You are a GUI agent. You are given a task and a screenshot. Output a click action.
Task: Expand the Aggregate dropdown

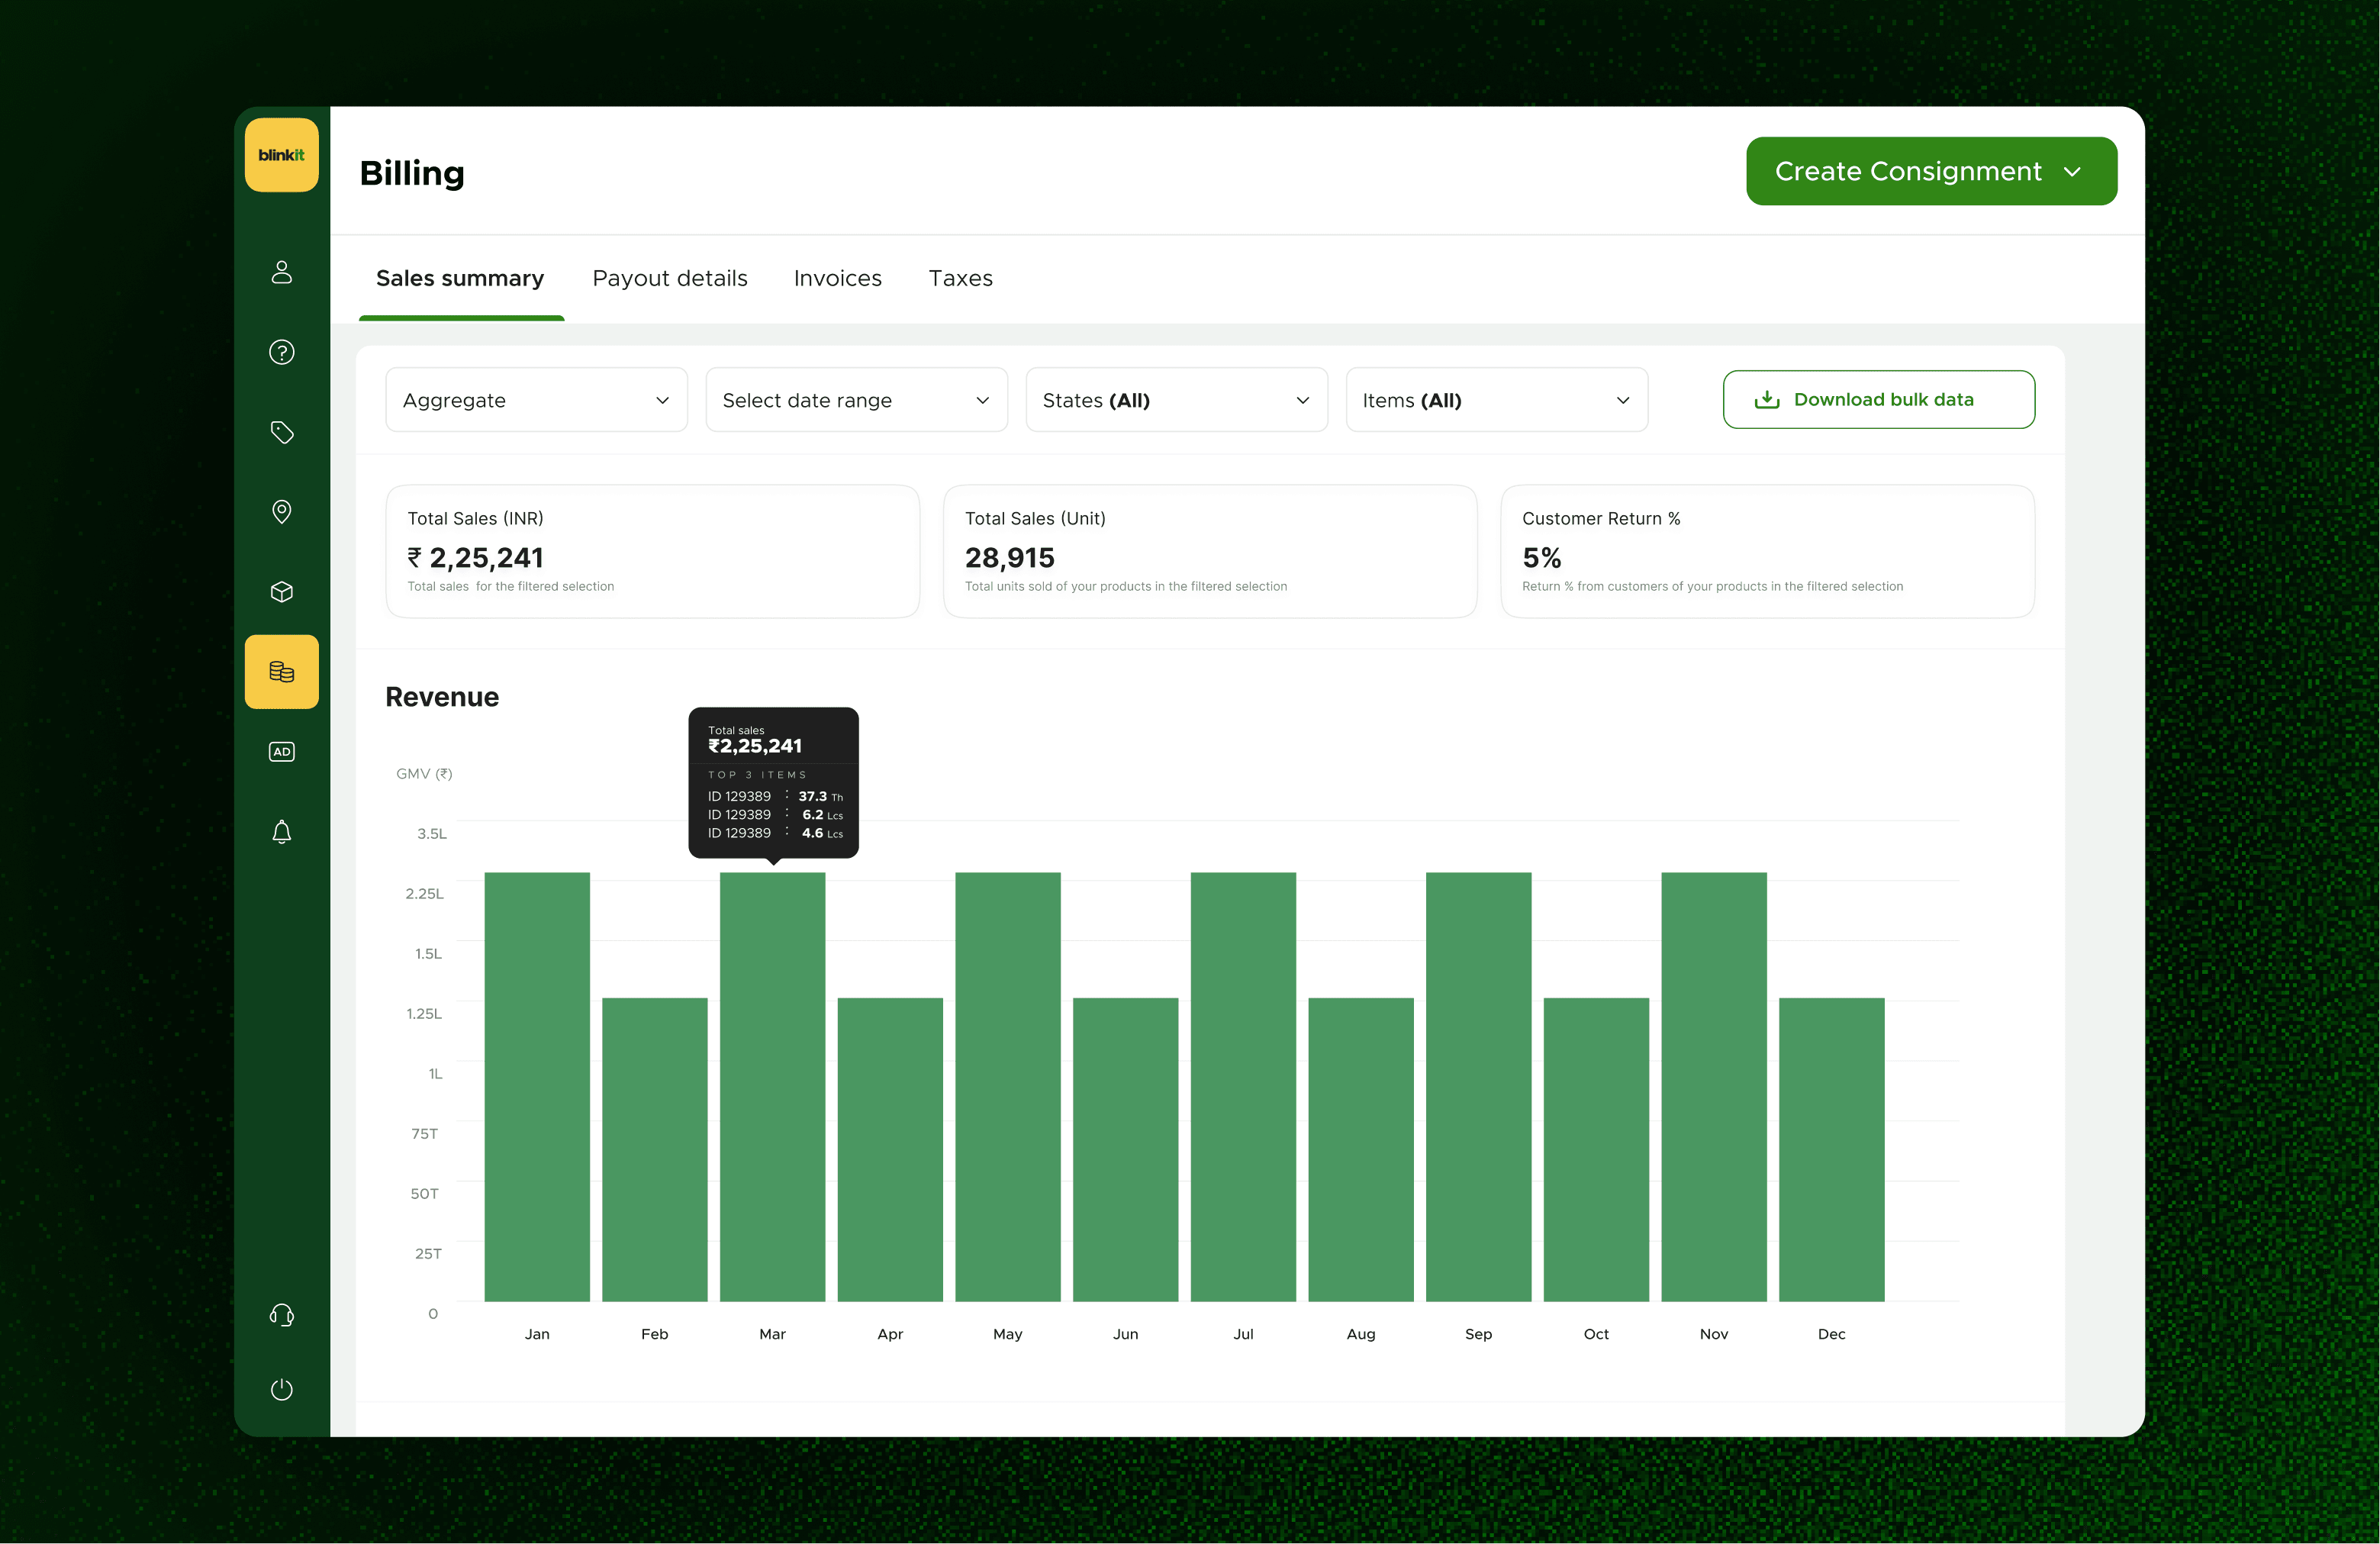(x=536, y=400)
